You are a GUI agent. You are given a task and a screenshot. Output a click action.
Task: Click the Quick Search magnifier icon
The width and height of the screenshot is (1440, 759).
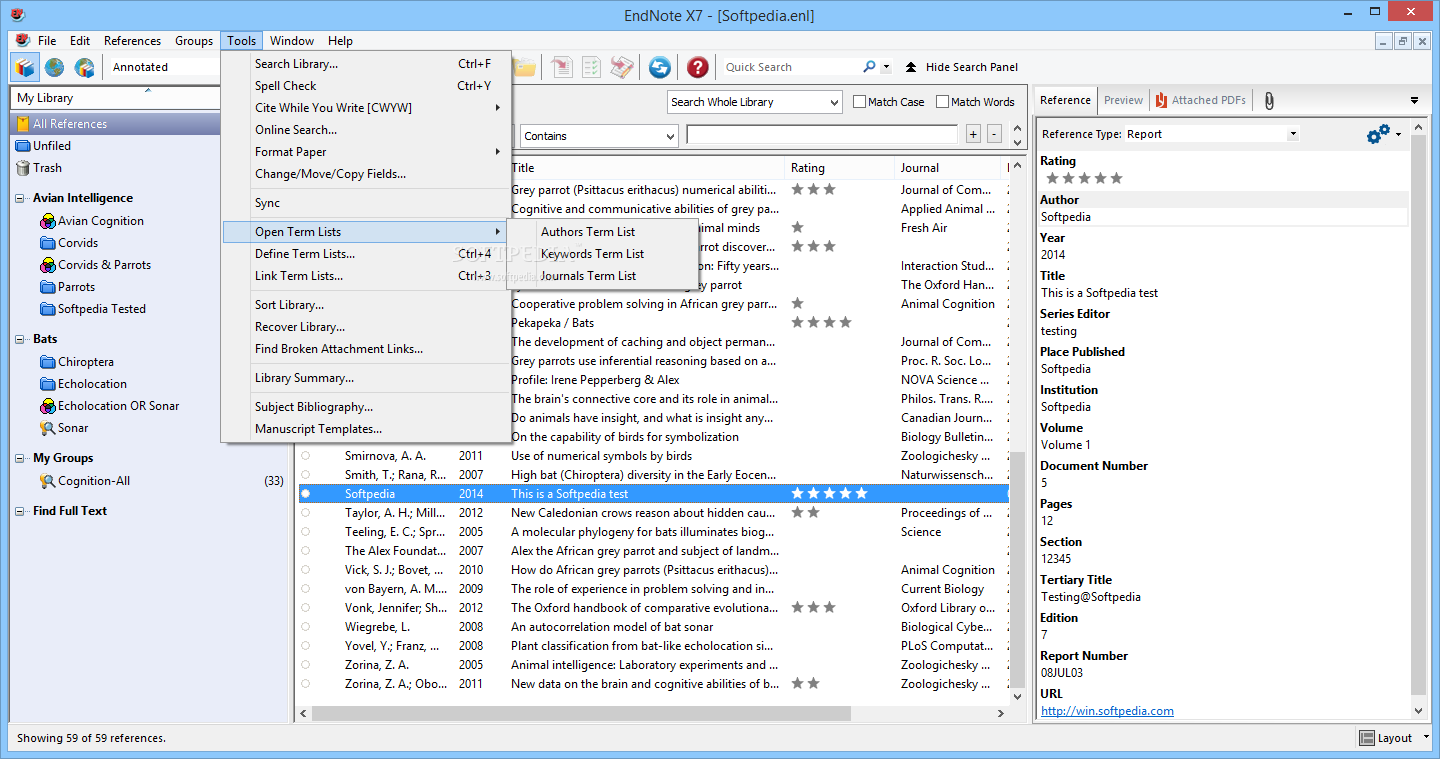pyautogui.click(x=869, y=67)
